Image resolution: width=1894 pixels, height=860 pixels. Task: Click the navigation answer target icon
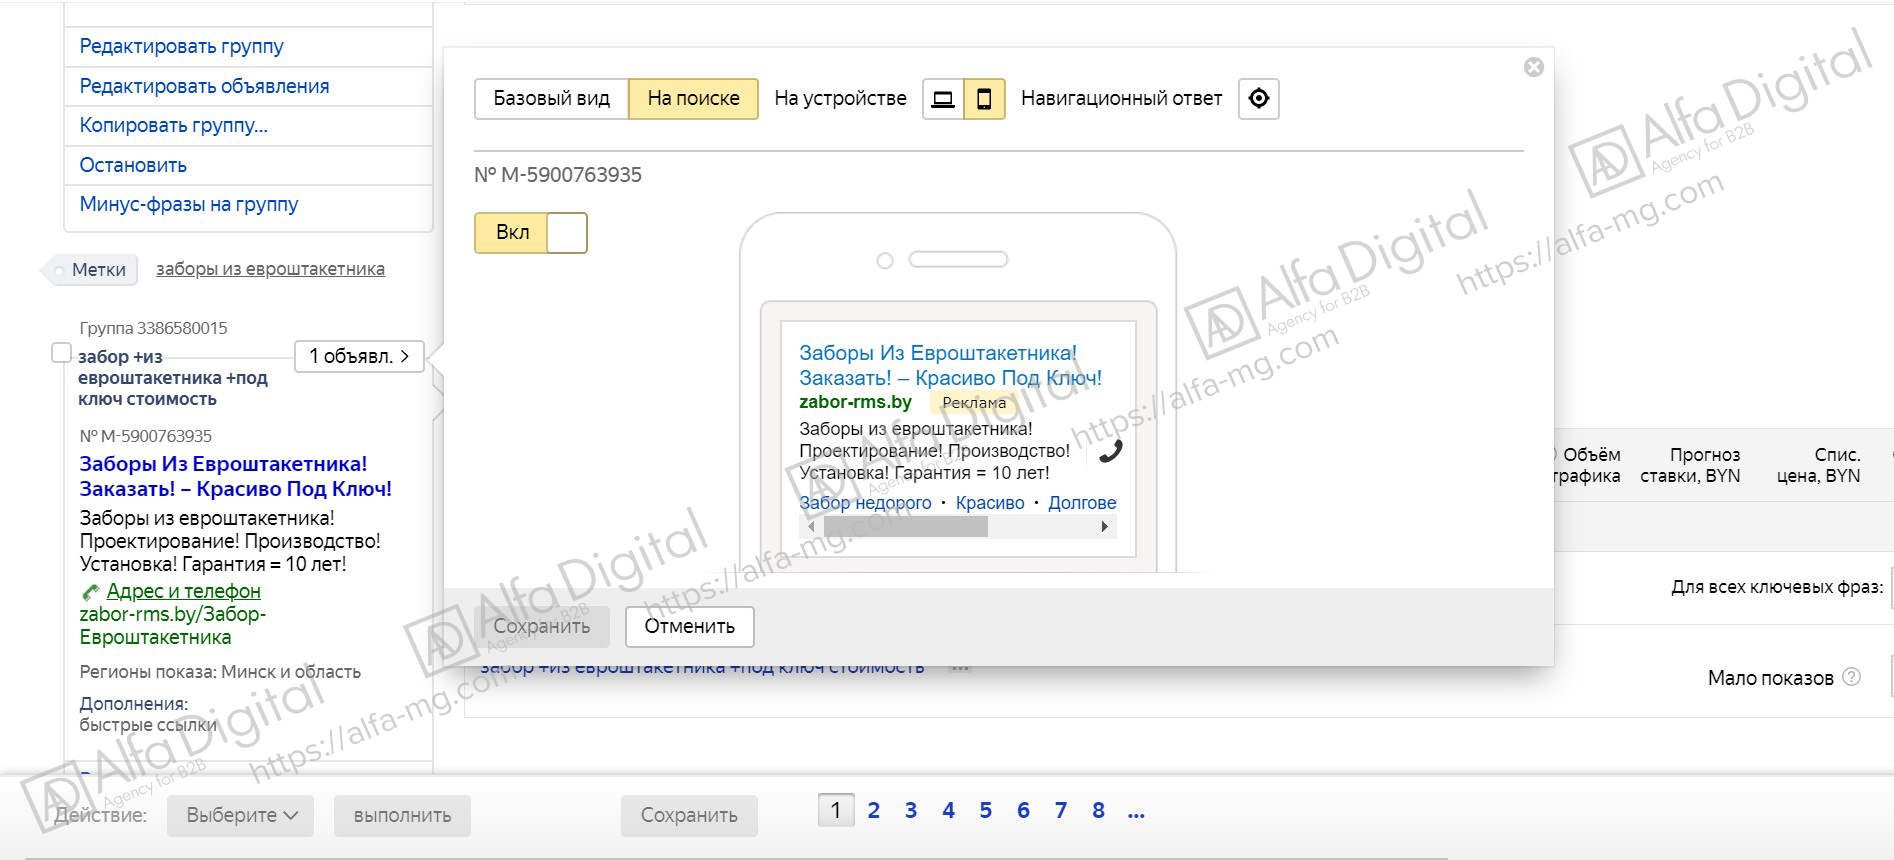1259,99
